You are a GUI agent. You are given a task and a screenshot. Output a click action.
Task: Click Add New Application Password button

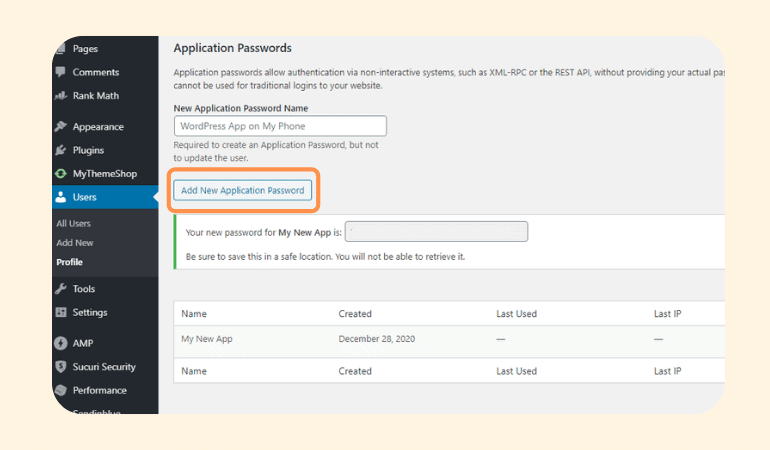(x=243, y=190)
